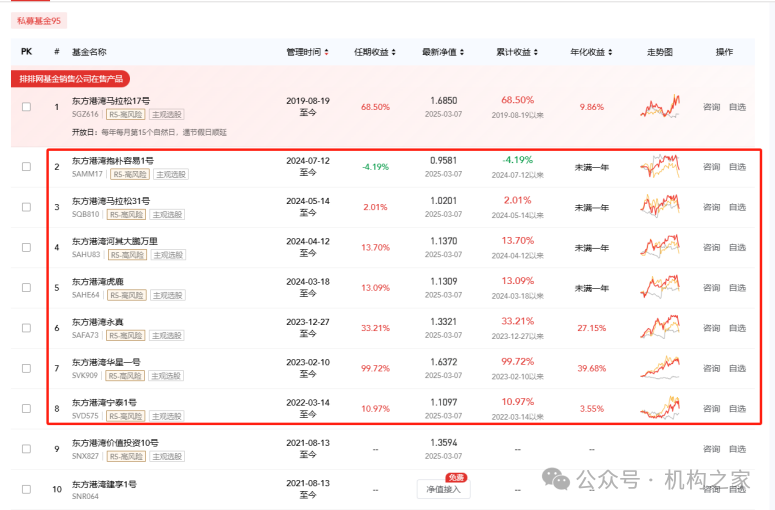This screenshot has height=510, width=775.
Task: Sort by 任期收益 column
Action: pos(375,52)
